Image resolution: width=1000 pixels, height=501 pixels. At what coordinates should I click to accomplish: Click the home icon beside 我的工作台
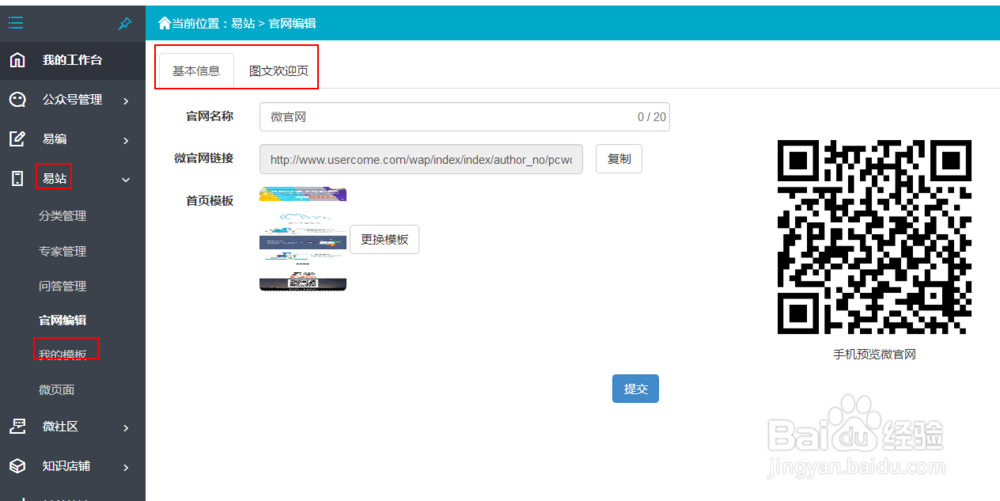17,60
